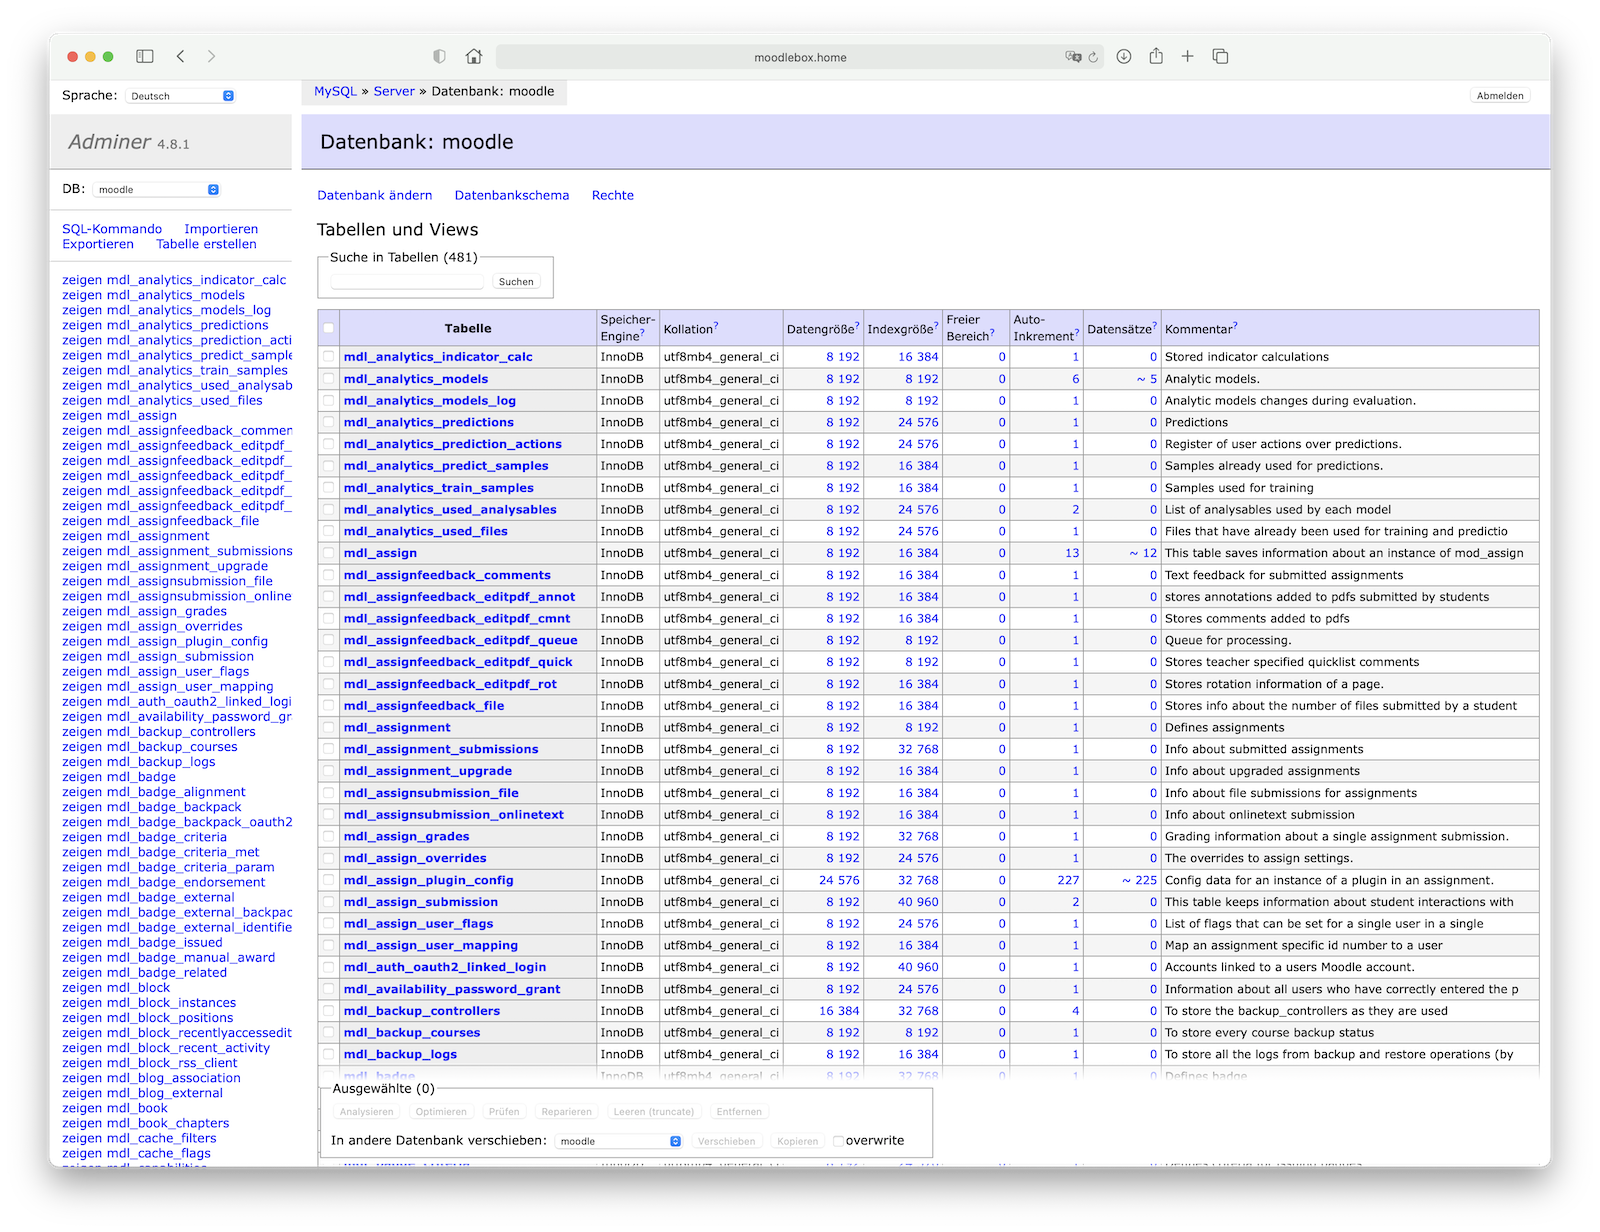The height and width of the screenshot is (1232, 1600).
Task: Click the moodlebox.home address bar
Action: pyautogui.click(x=800, y=57)
